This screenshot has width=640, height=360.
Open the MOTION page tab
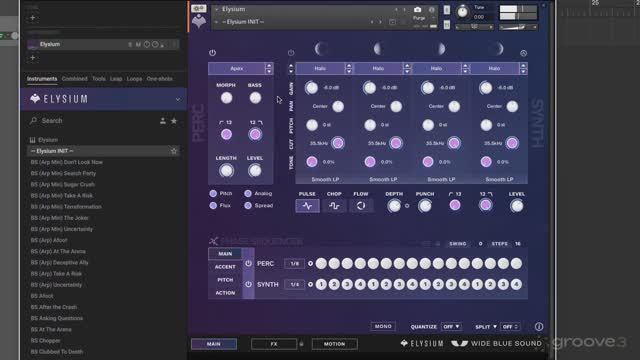[x=334, y=344]
